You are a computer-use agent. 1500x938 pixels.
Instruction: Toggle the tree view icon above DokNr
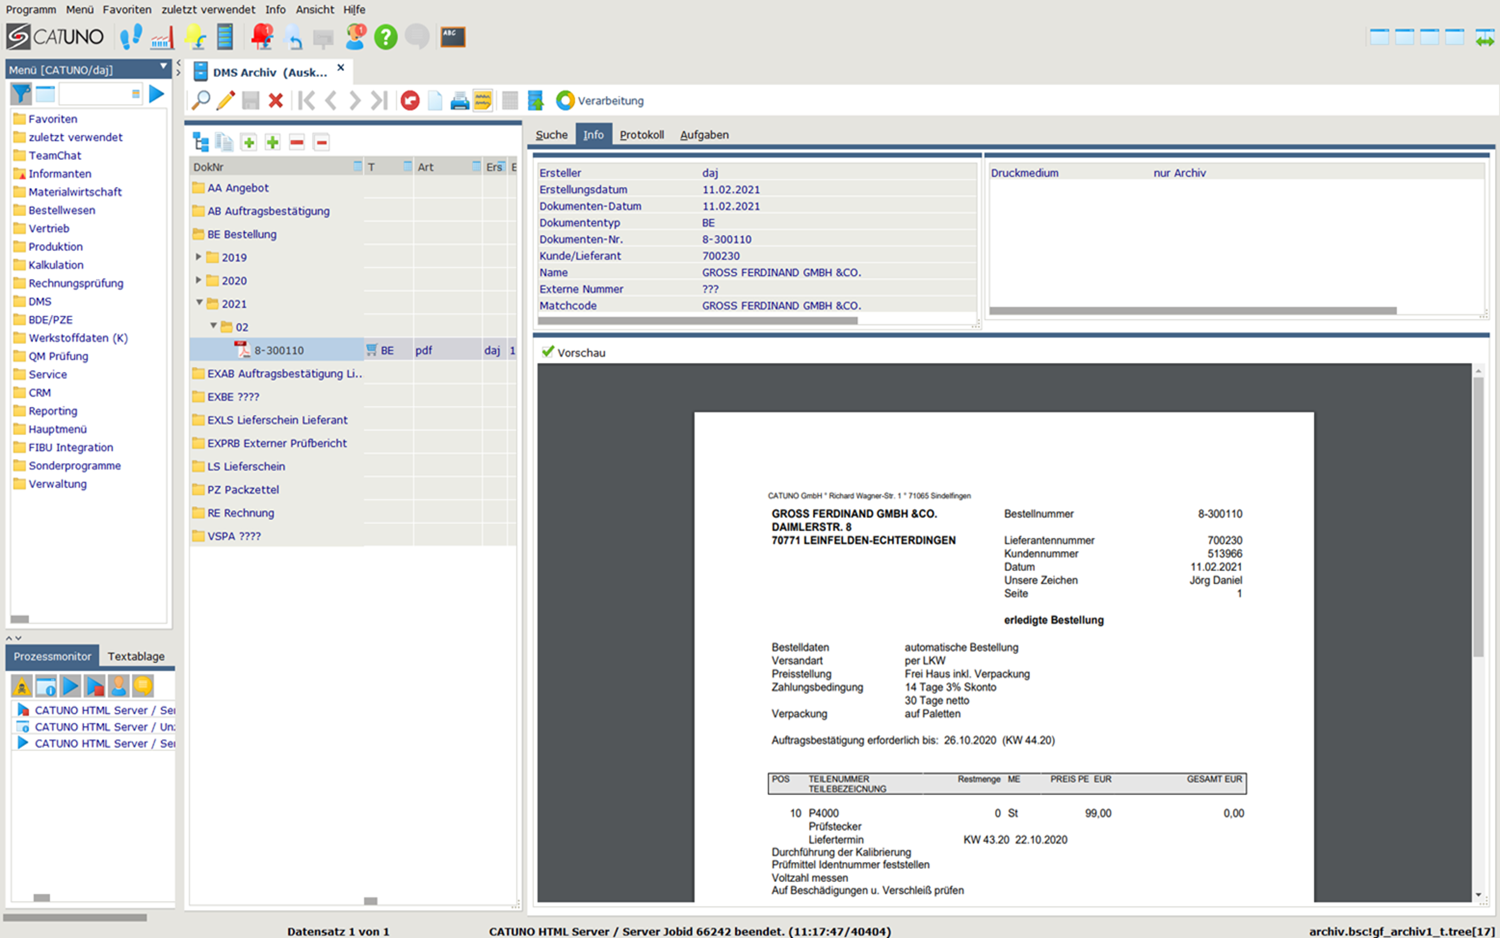[201, 142]
